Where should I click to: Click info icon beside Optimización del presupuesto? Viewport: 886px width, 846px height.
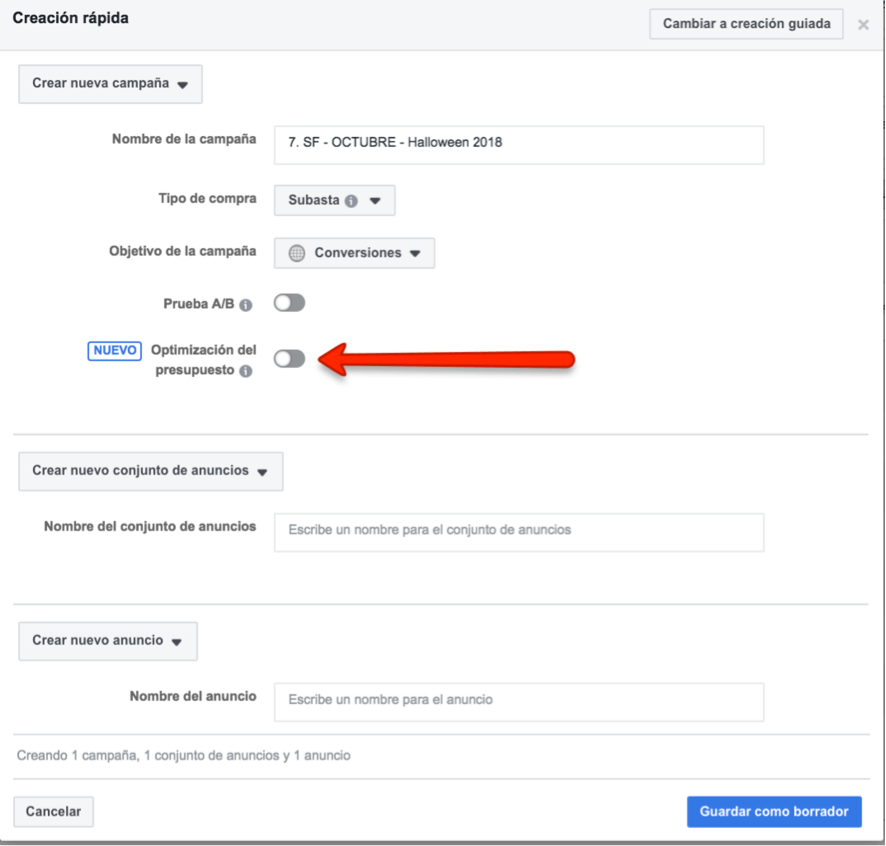click(x=246, y=371)
